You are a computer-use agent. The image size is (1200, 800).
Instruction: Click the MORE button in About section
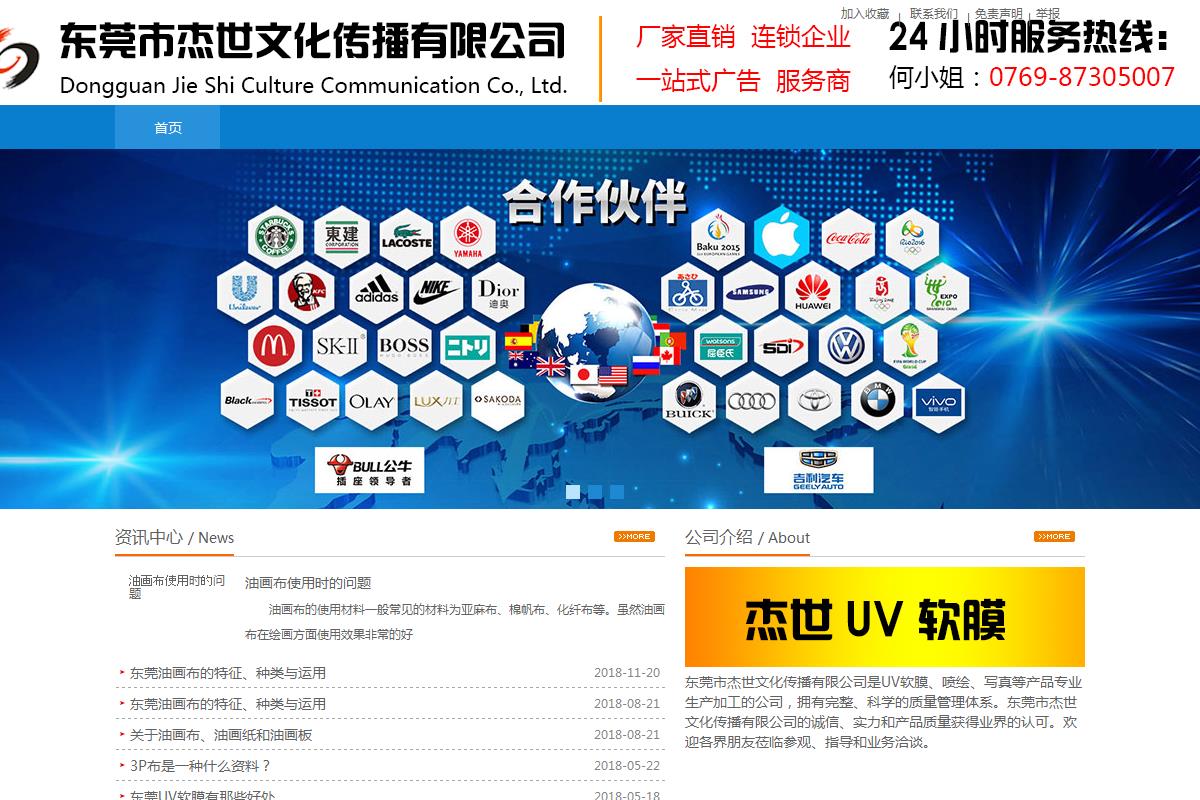[1054, 537]
